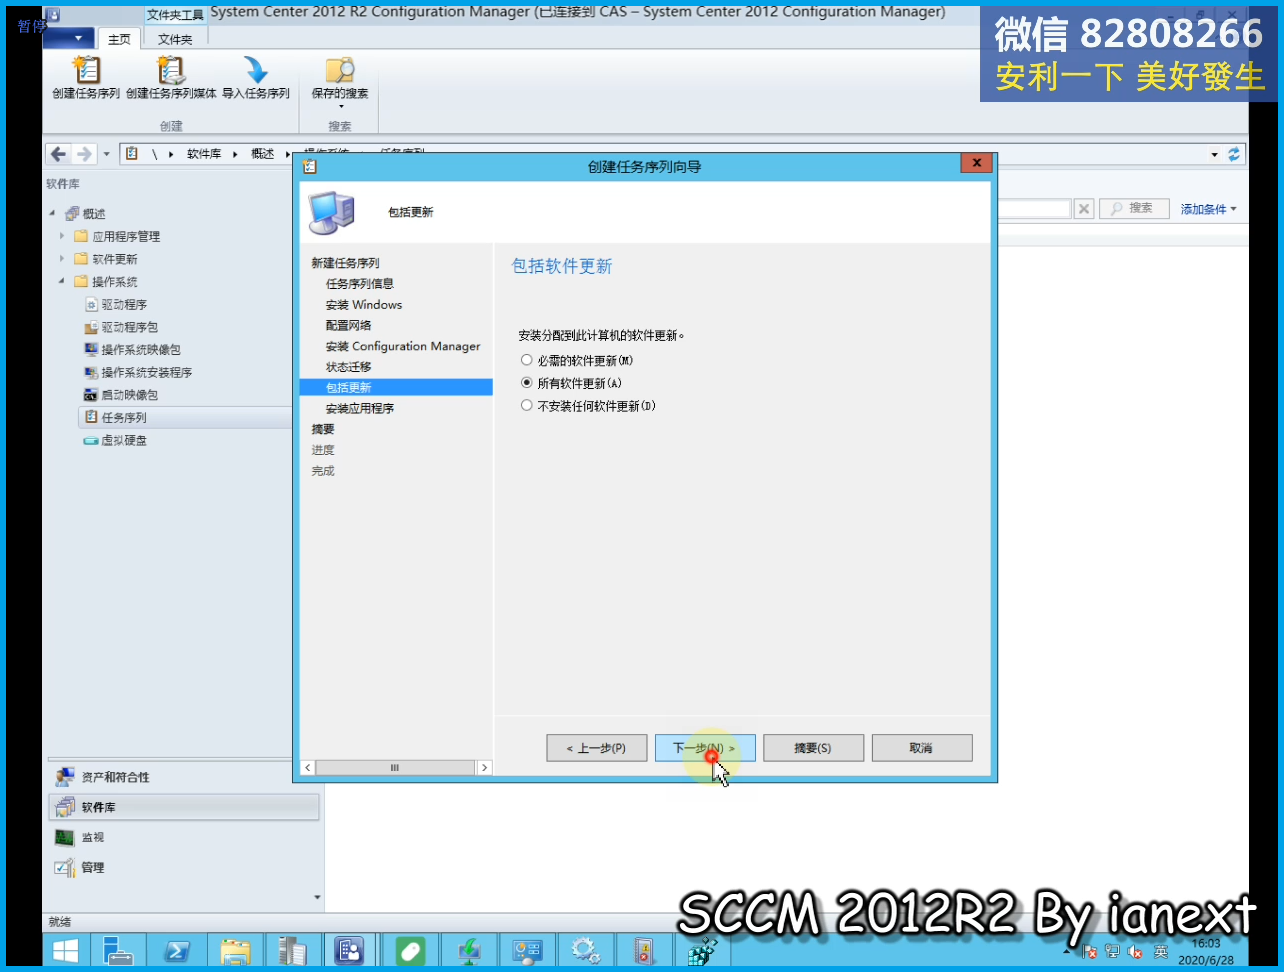Select 所有软件更新 radio button
The image size is (1284, 972).
(x=527, y=383)
